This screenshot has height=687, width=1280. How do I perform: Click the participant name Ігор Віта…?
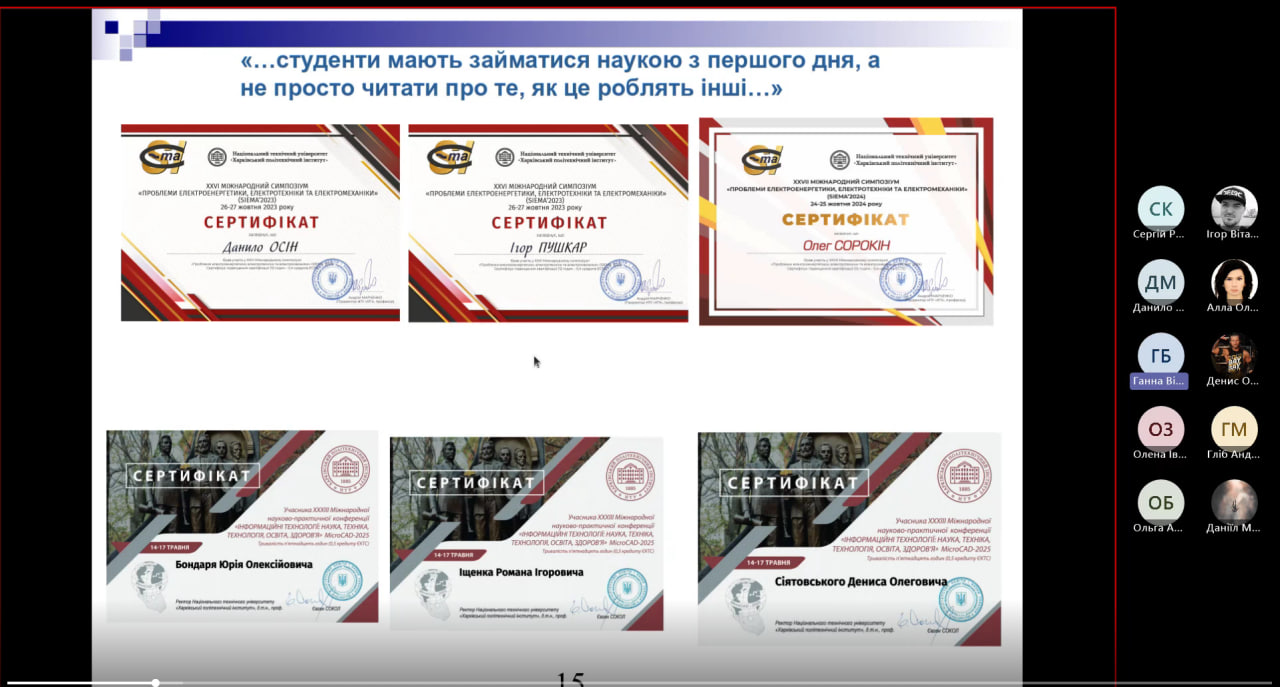1233,234
